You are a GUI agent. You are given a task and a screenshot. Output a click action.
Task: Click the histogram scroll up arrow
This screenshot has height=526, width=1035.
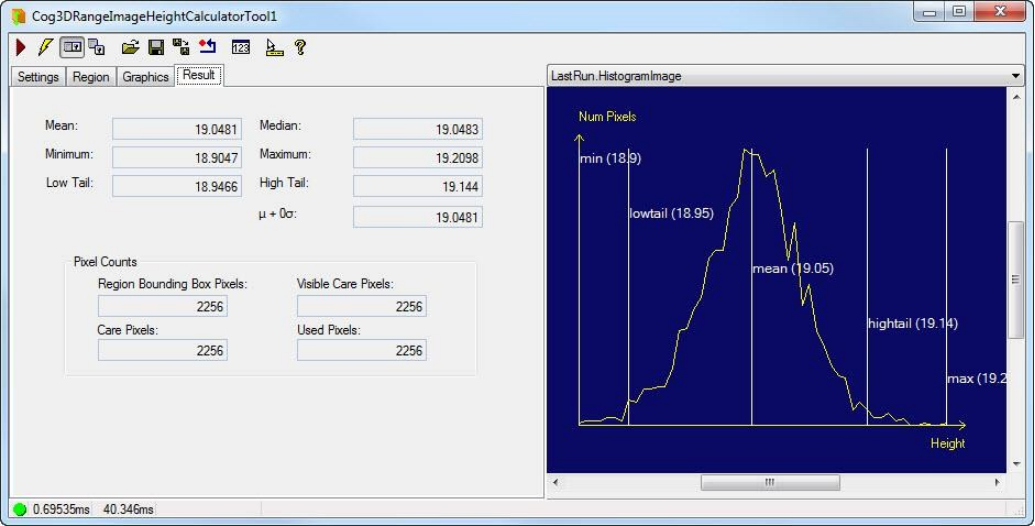coord(1016,97)
